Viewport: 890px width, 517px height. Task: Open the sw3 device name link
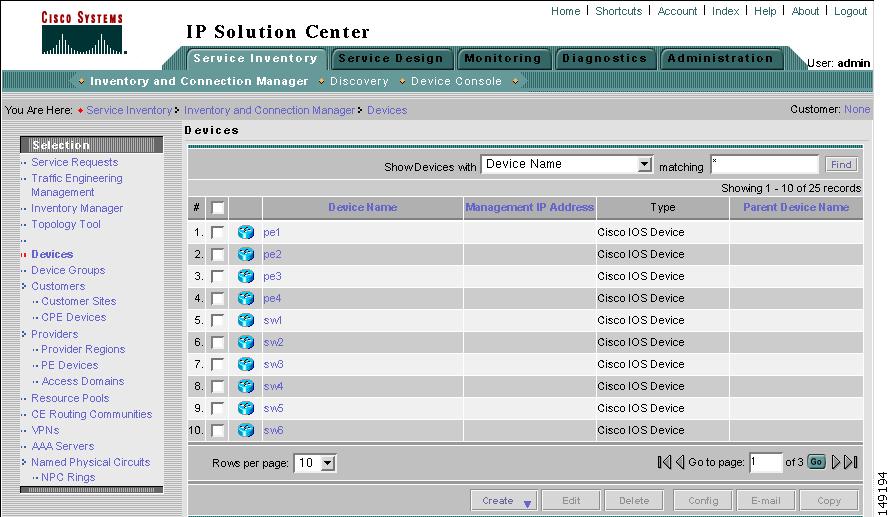(x=273, y=364)
